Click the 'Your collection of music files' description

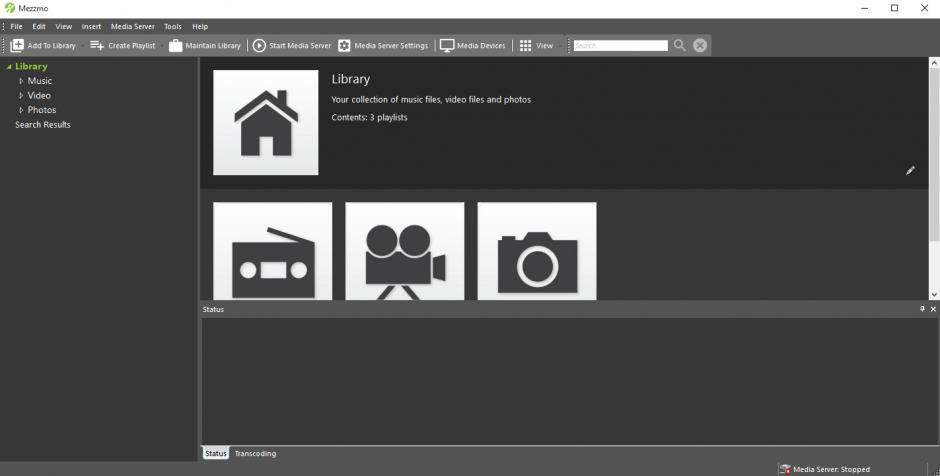[431, 100]
